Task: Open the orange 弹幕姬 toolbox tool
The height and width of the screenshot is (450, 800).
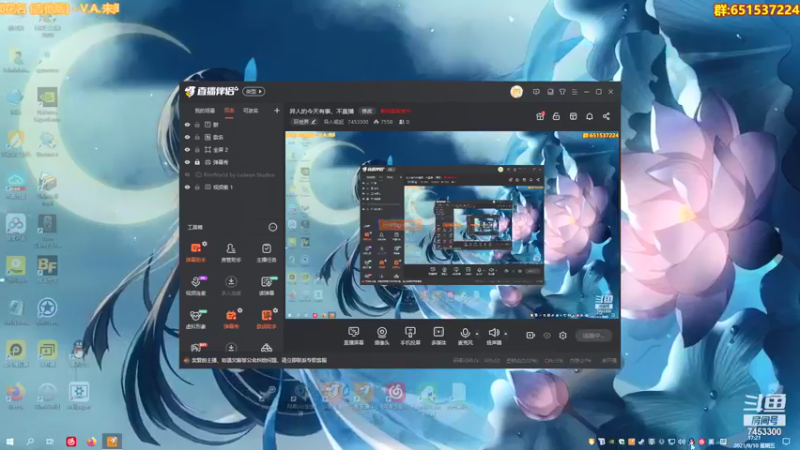Action: (231, 319)
